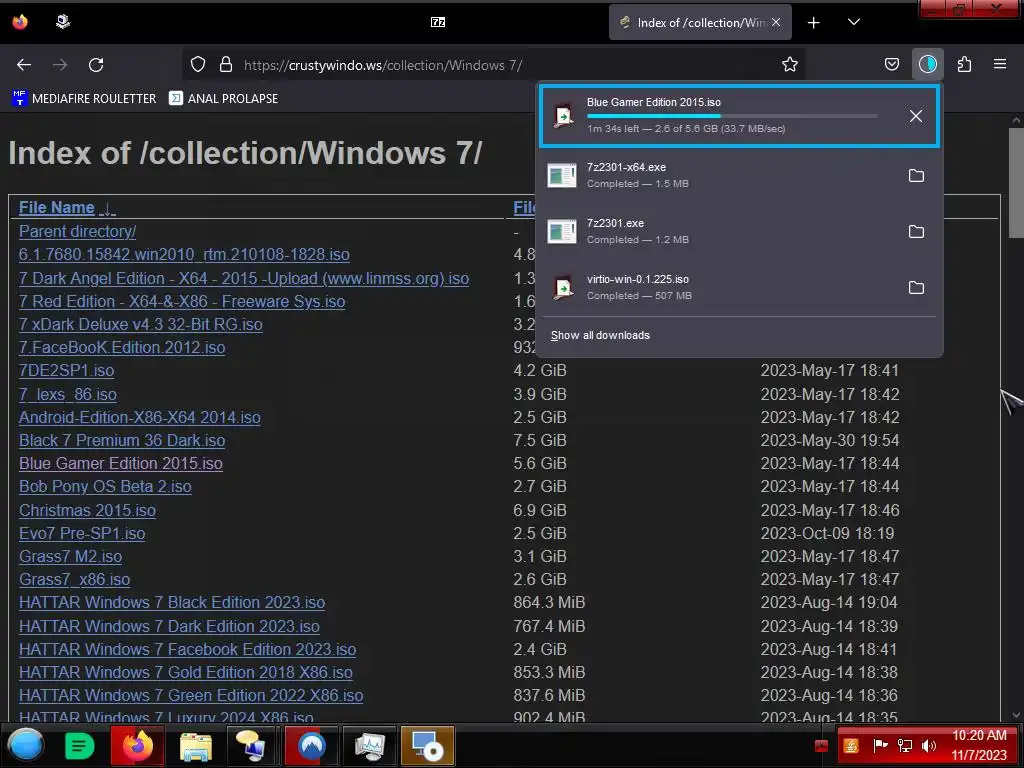
Task: Open the Save to Pocket icon
Action: tap(891, 64)
